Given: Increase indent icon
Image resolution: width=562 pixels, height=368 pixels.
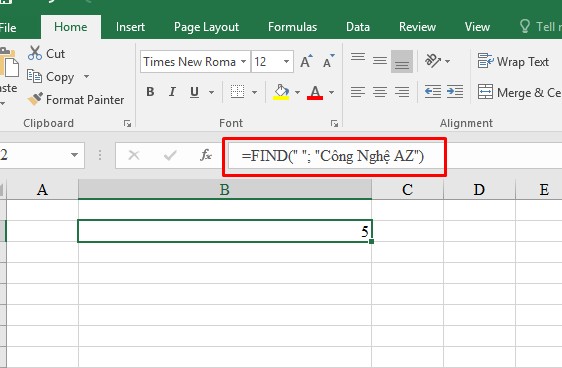Looking at the screenshot, I should click(455, 92).
